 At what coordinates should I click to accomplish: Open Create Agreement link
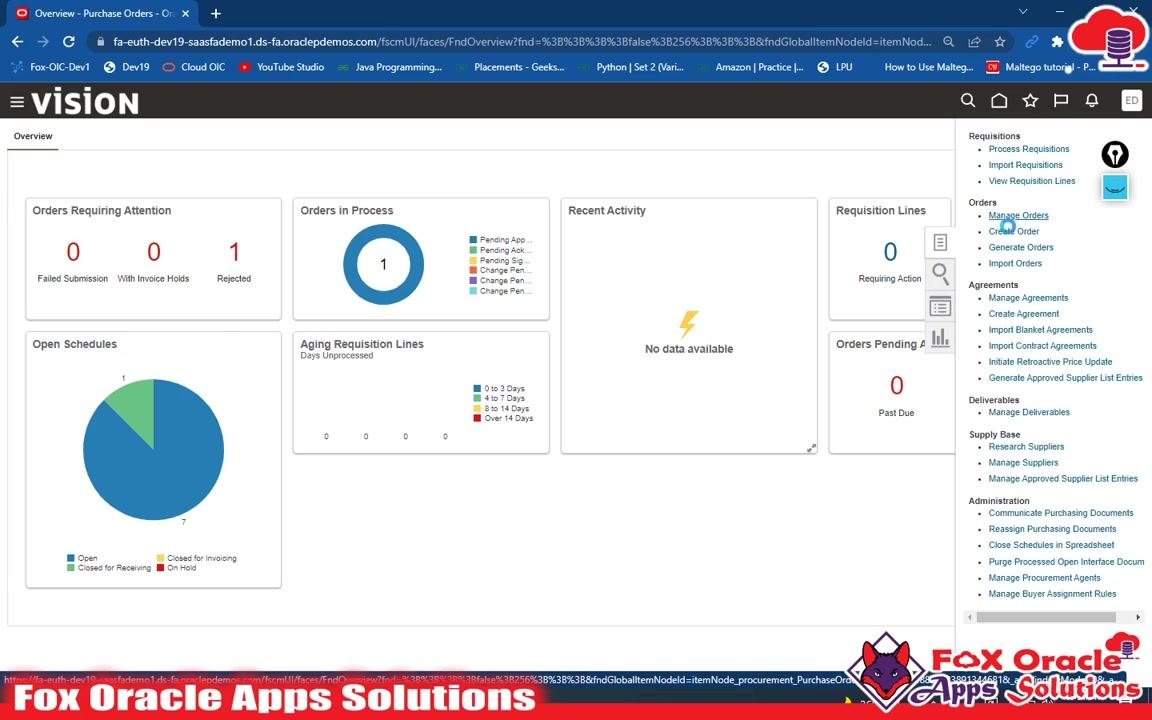coord(1023,314)
